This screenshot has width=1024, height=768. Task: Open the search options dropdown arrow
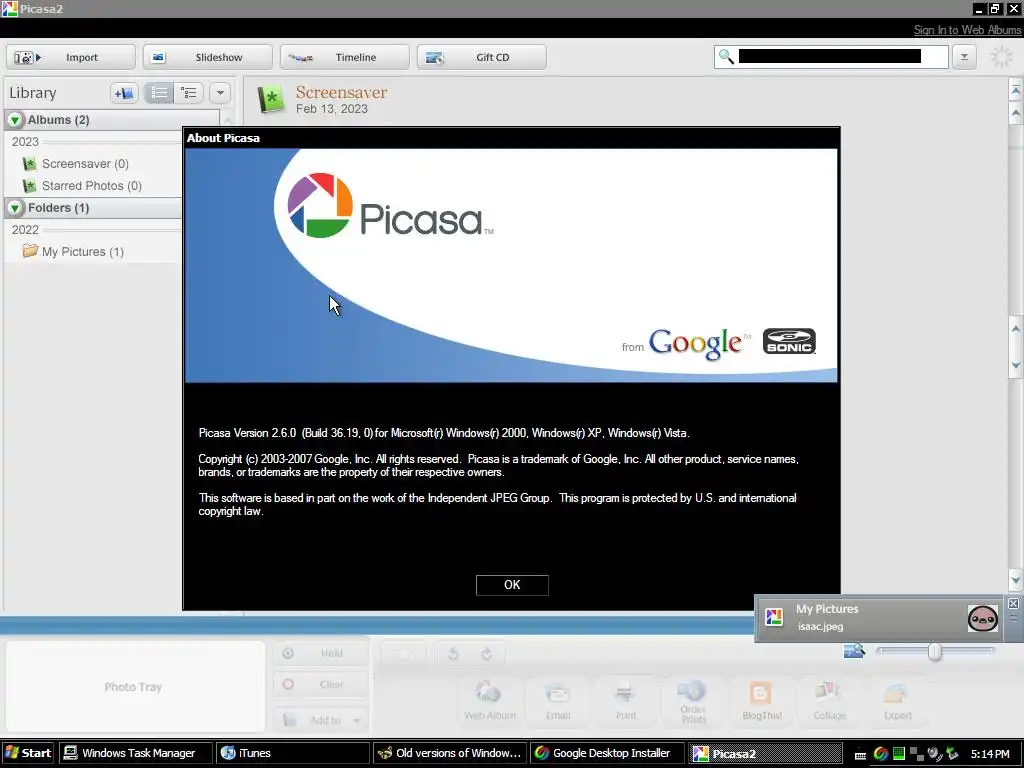click(x=964, y=57)
